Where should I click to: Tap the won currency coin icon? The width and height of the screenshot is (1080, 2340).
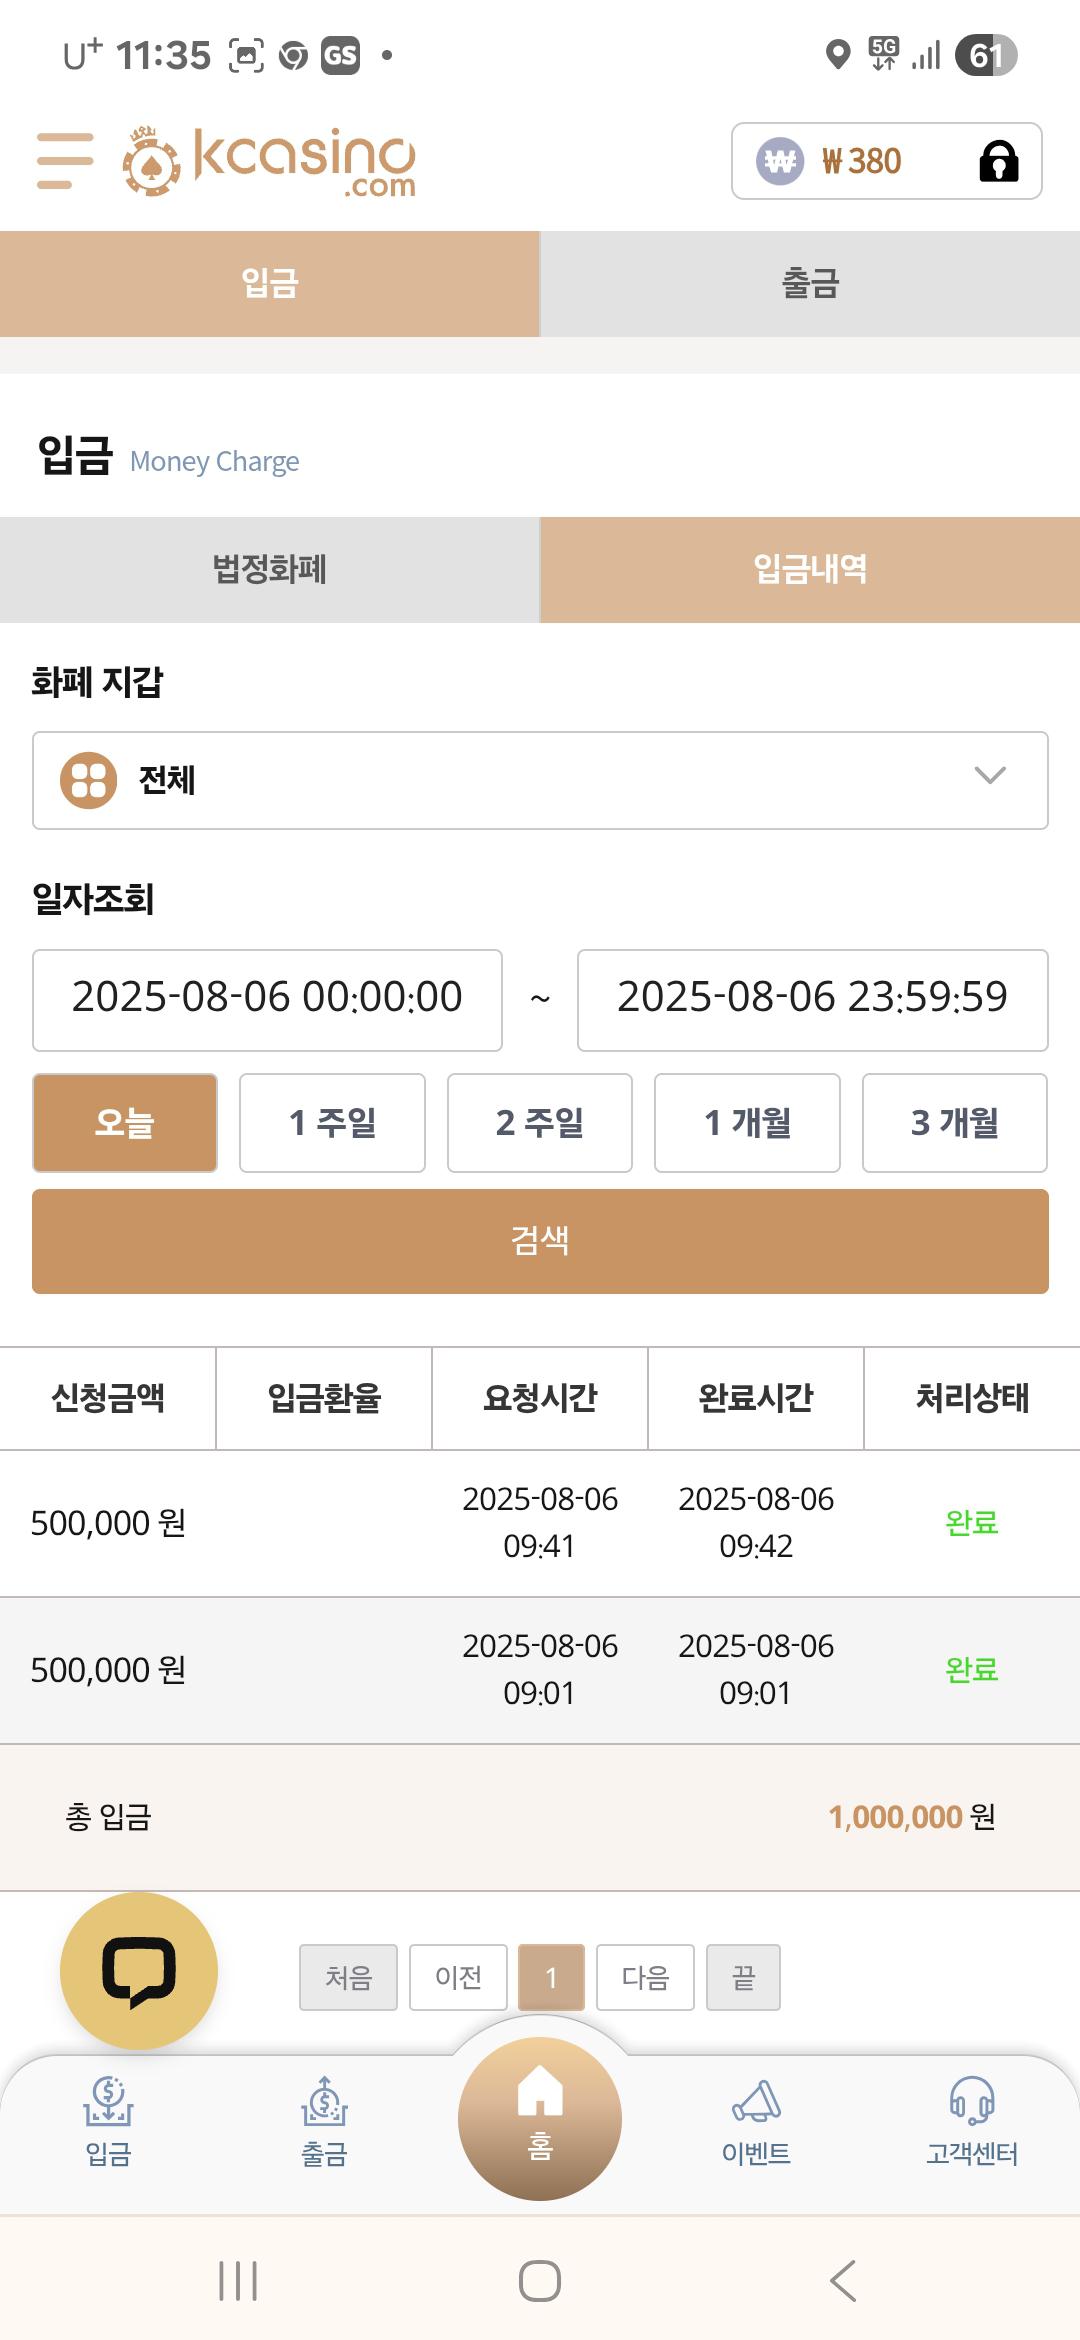pyautogui.click(x=780, y=161)
